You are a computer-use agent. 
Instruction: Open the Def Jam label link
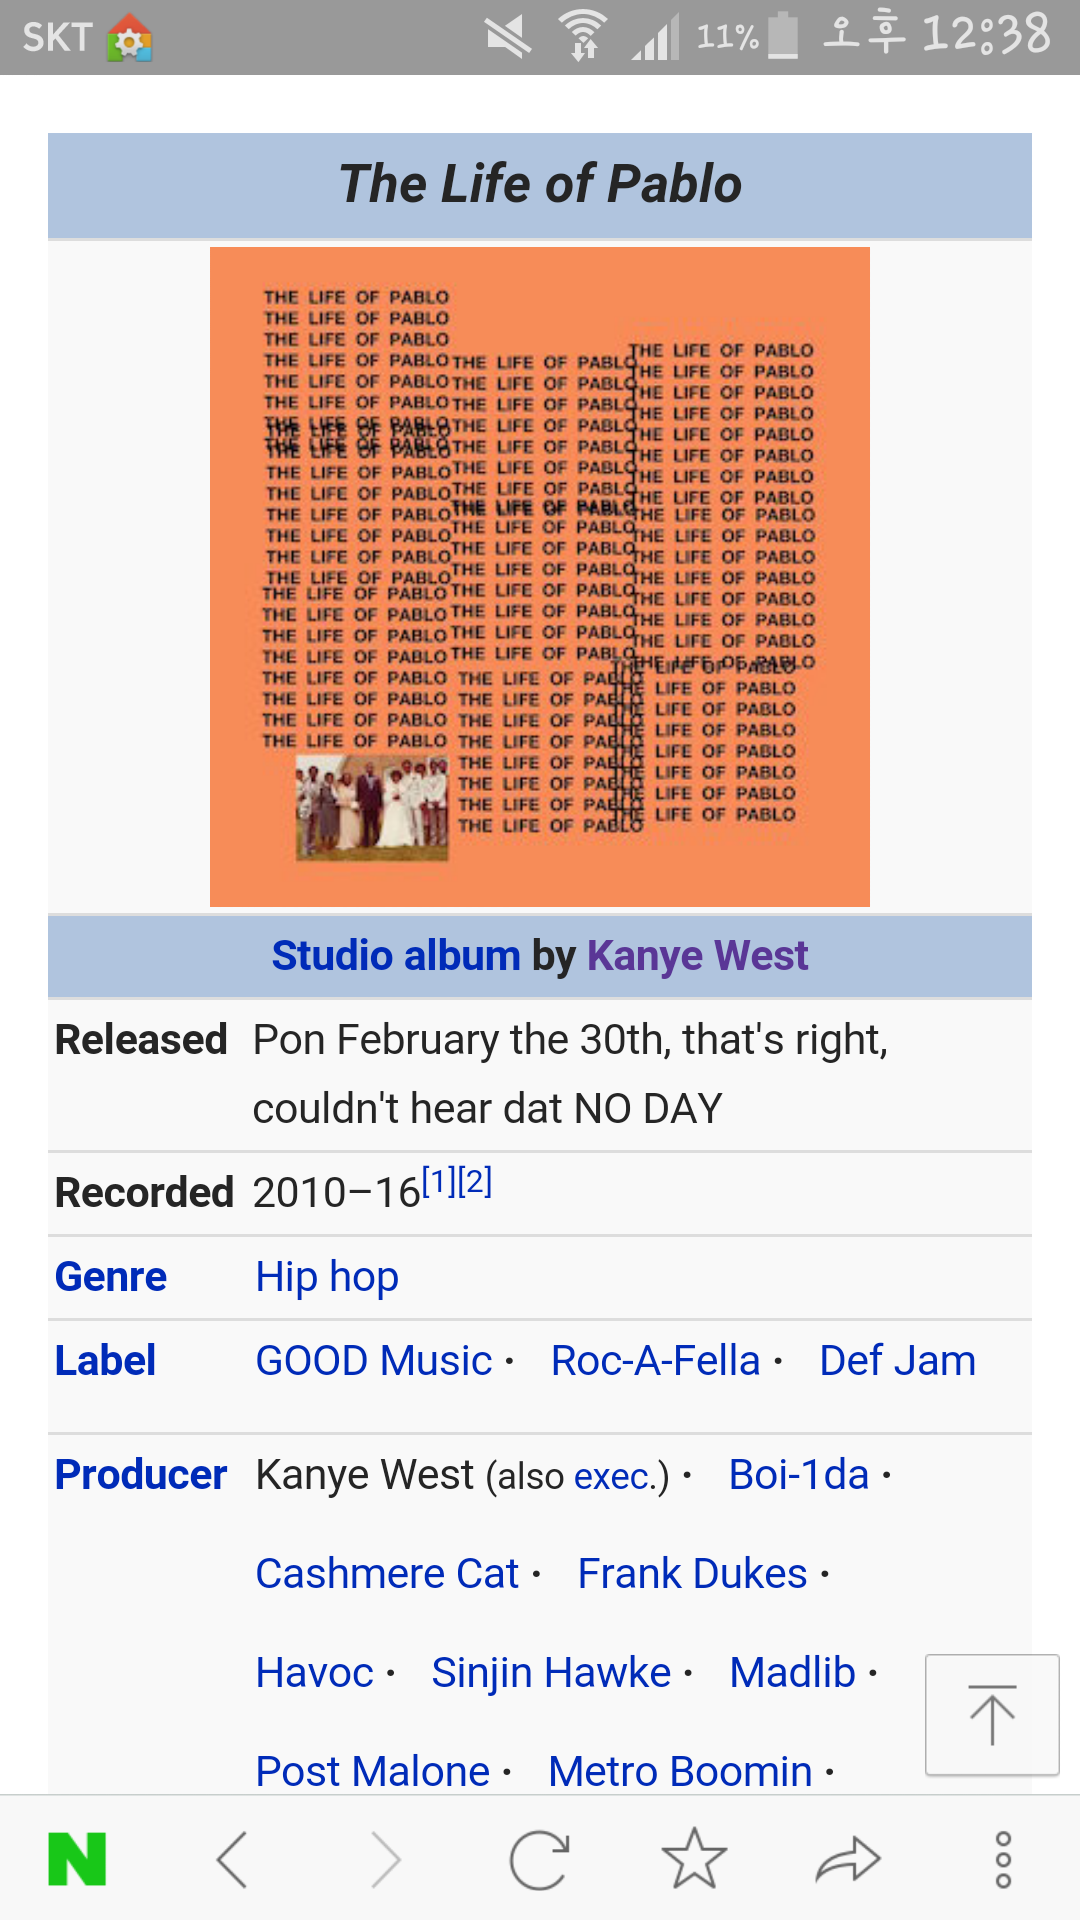[x=897, y=1361]
